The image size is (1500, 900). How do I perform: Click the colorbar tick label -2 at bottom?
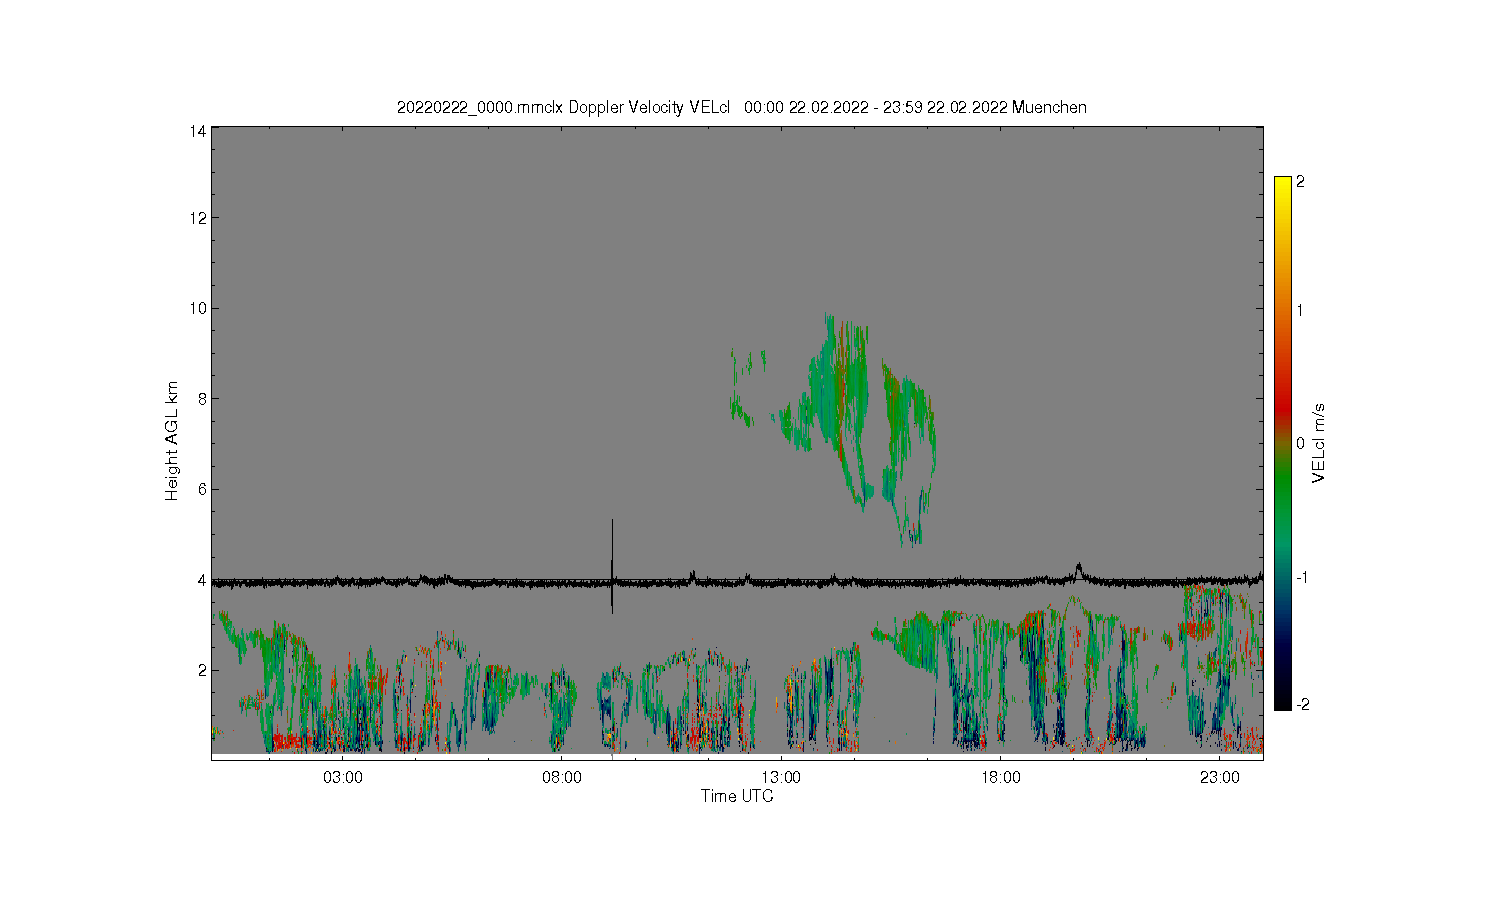tap(1303, 704)
